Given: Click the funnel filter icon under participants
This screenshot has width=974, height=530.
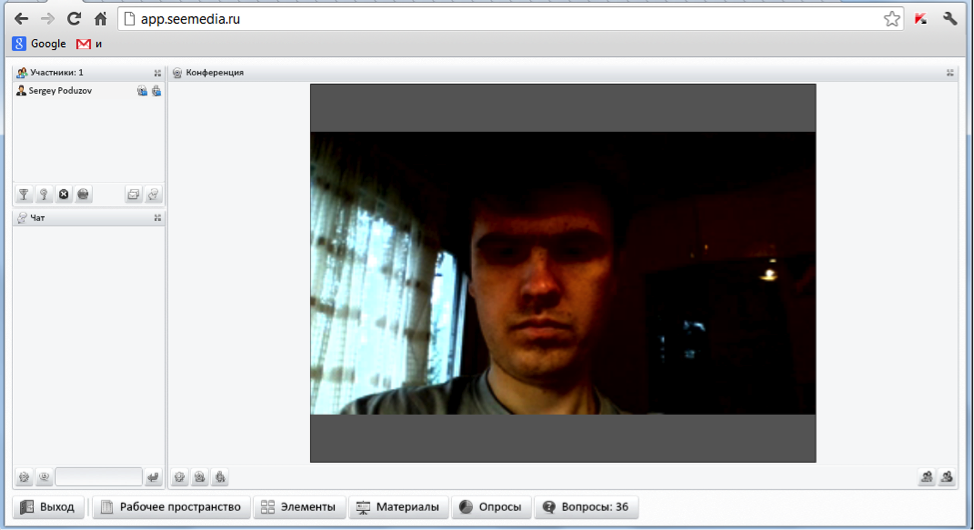Looking at the screenshot, I should 24,194.
